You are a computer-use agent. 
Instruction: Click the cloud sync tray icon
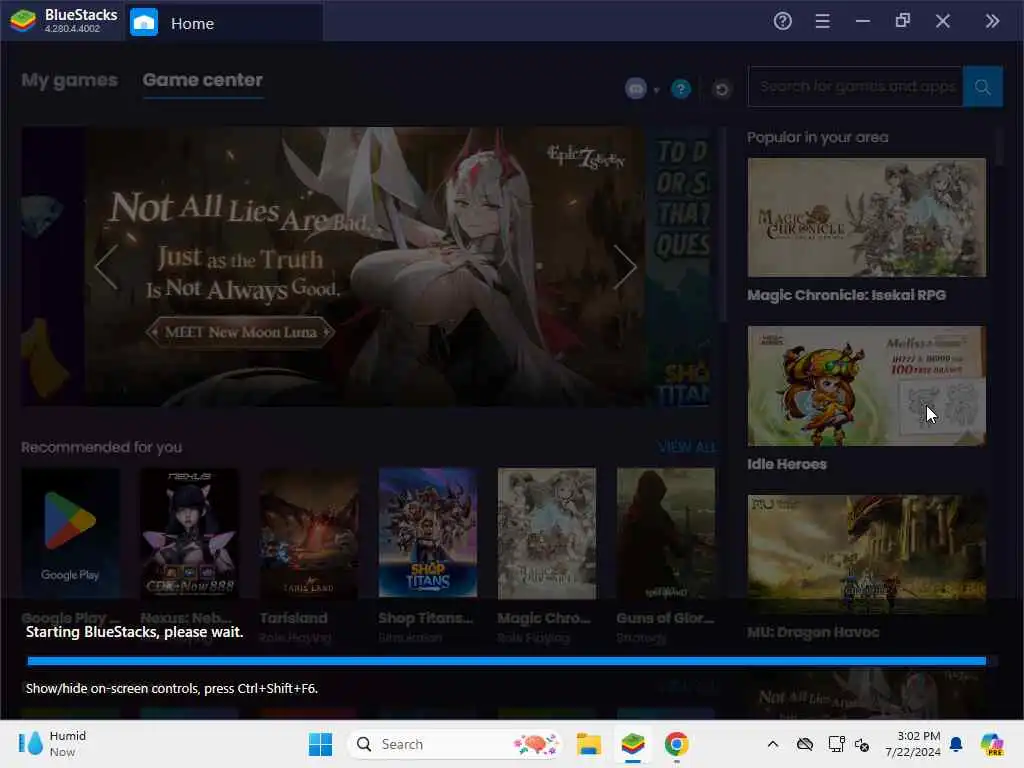coord(805,744)
